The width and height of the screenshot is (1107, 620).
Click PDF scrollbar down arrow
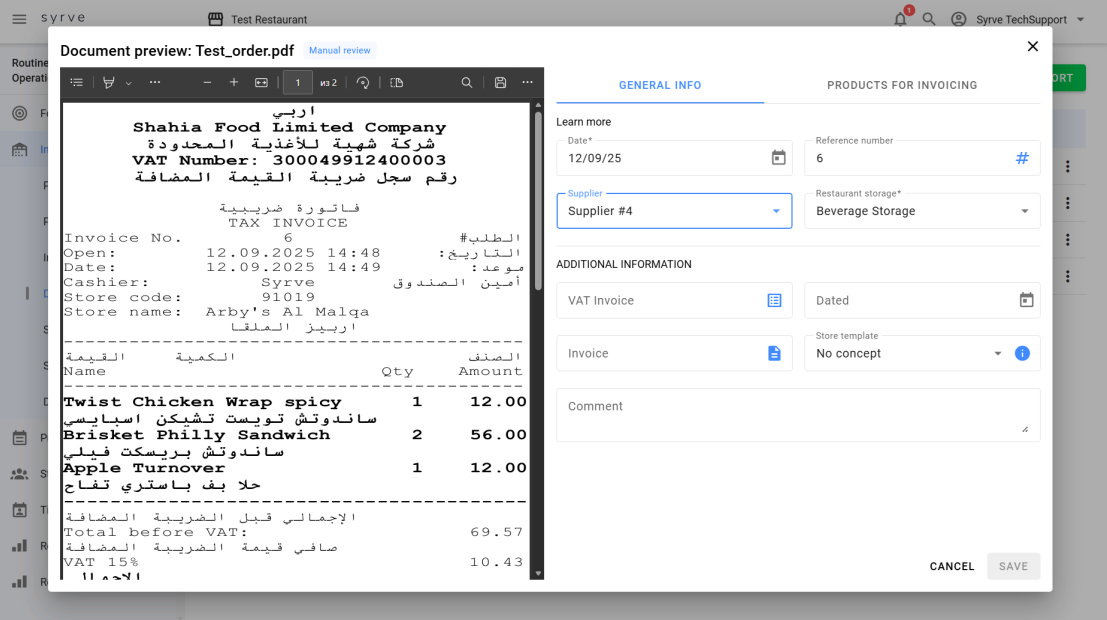point(538,573)
